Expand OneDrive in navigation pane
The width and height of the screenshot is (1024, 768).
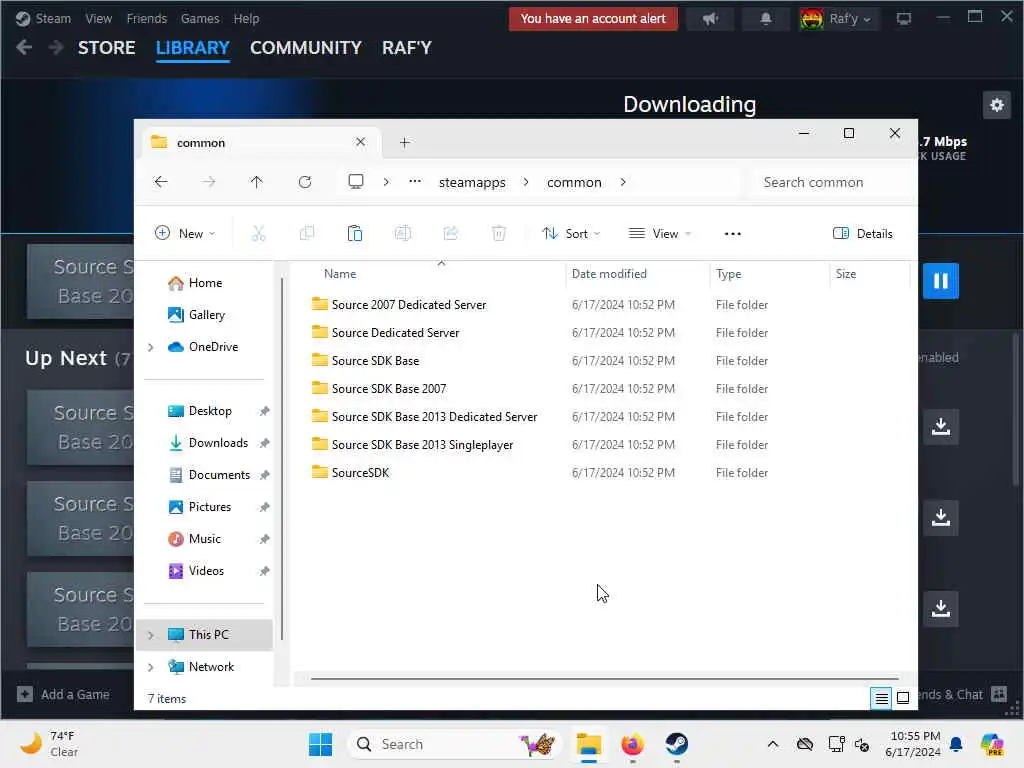[x=151, y=347]
